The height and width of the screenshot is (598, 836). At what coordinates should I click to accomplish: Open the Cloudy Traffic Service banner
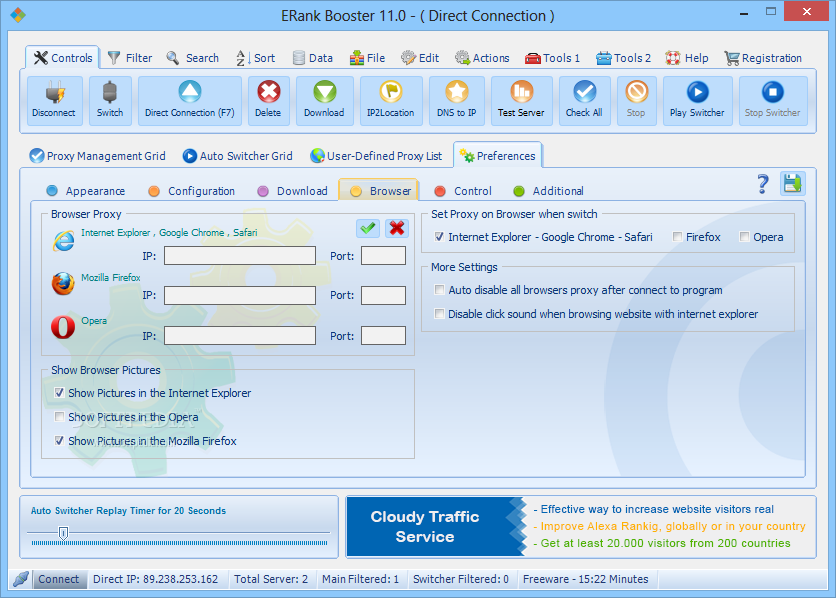click(x=581, y=527)
